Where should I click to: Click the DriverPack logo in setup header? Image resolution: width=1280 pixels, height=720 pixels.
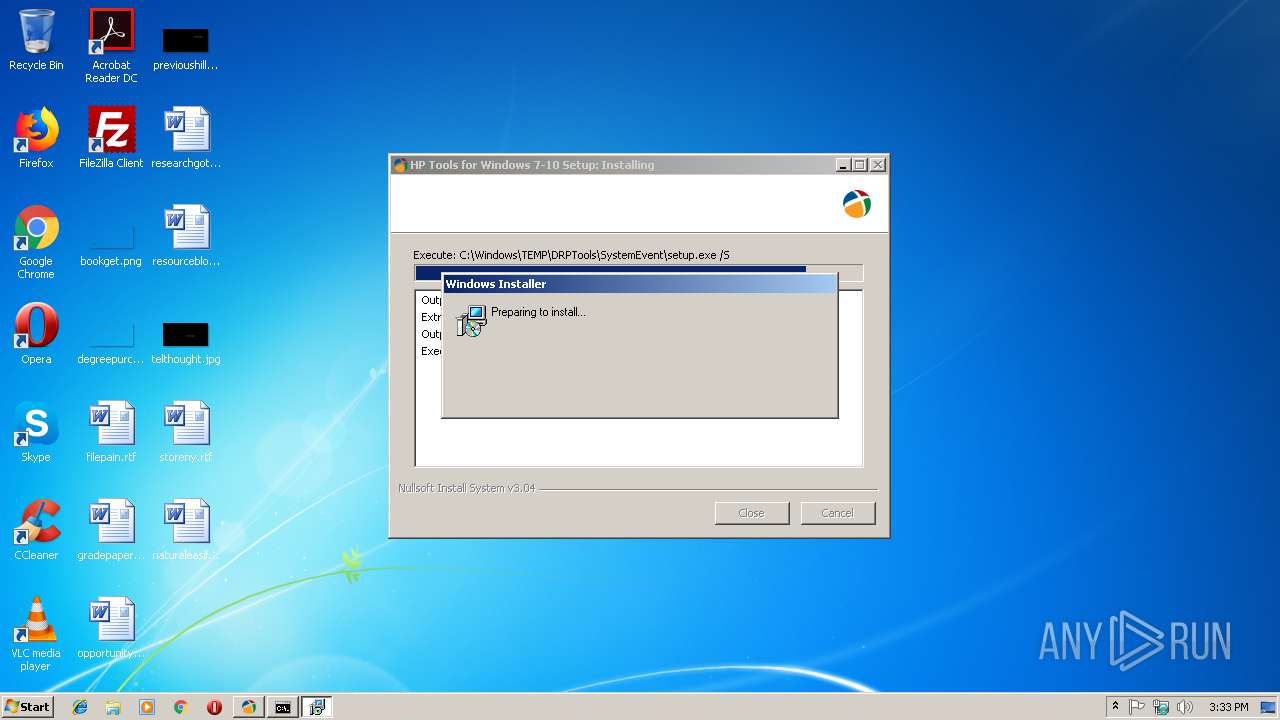tap(857, 204)
